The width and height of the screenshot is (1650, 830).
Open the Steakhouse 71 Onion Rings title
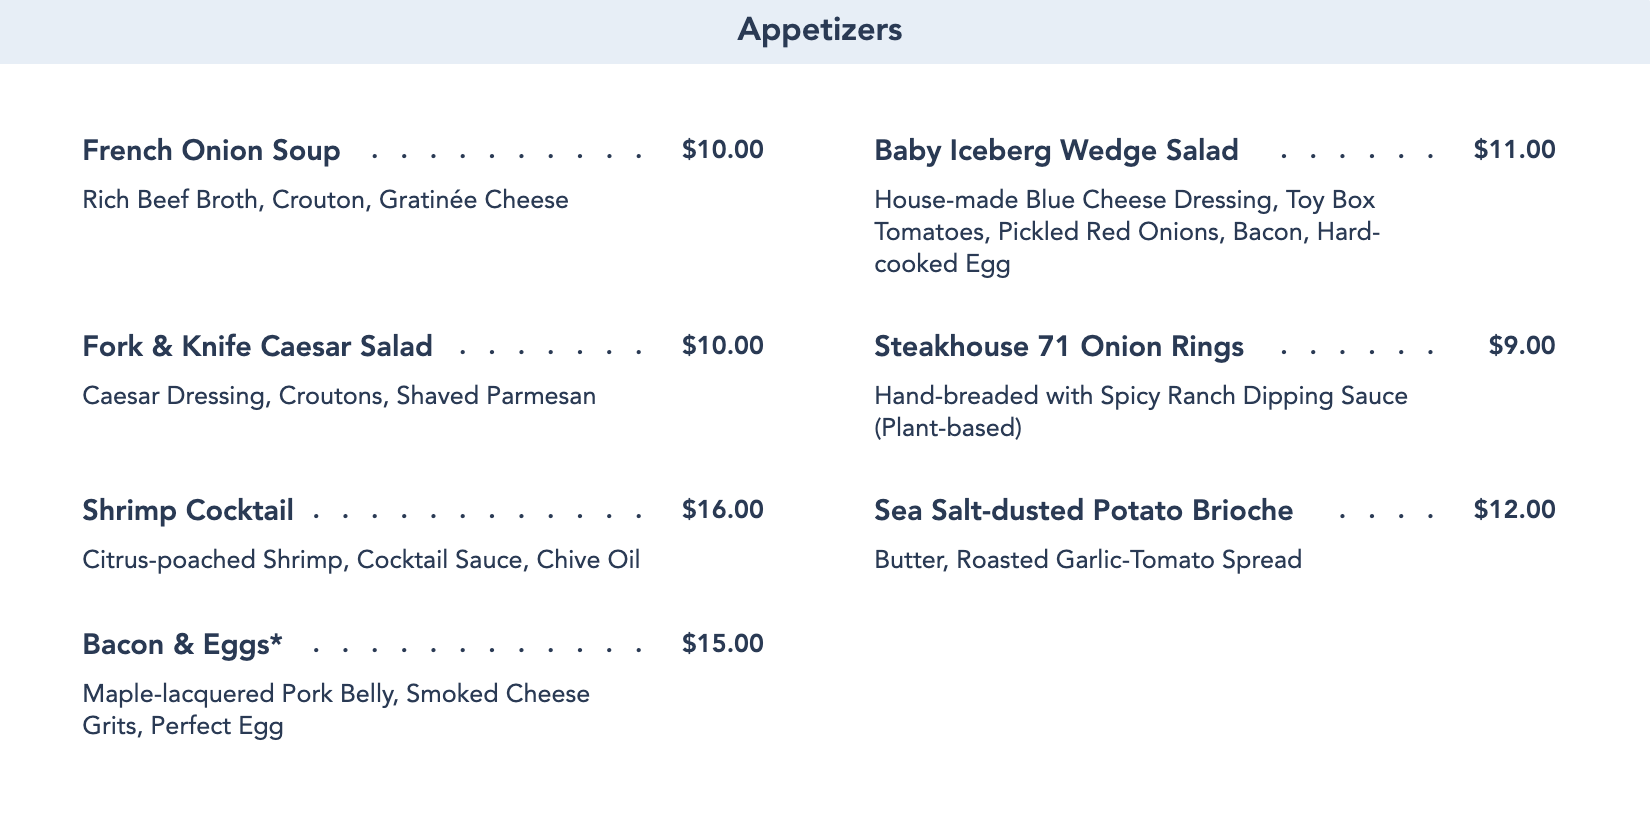tap(1059, 347)
